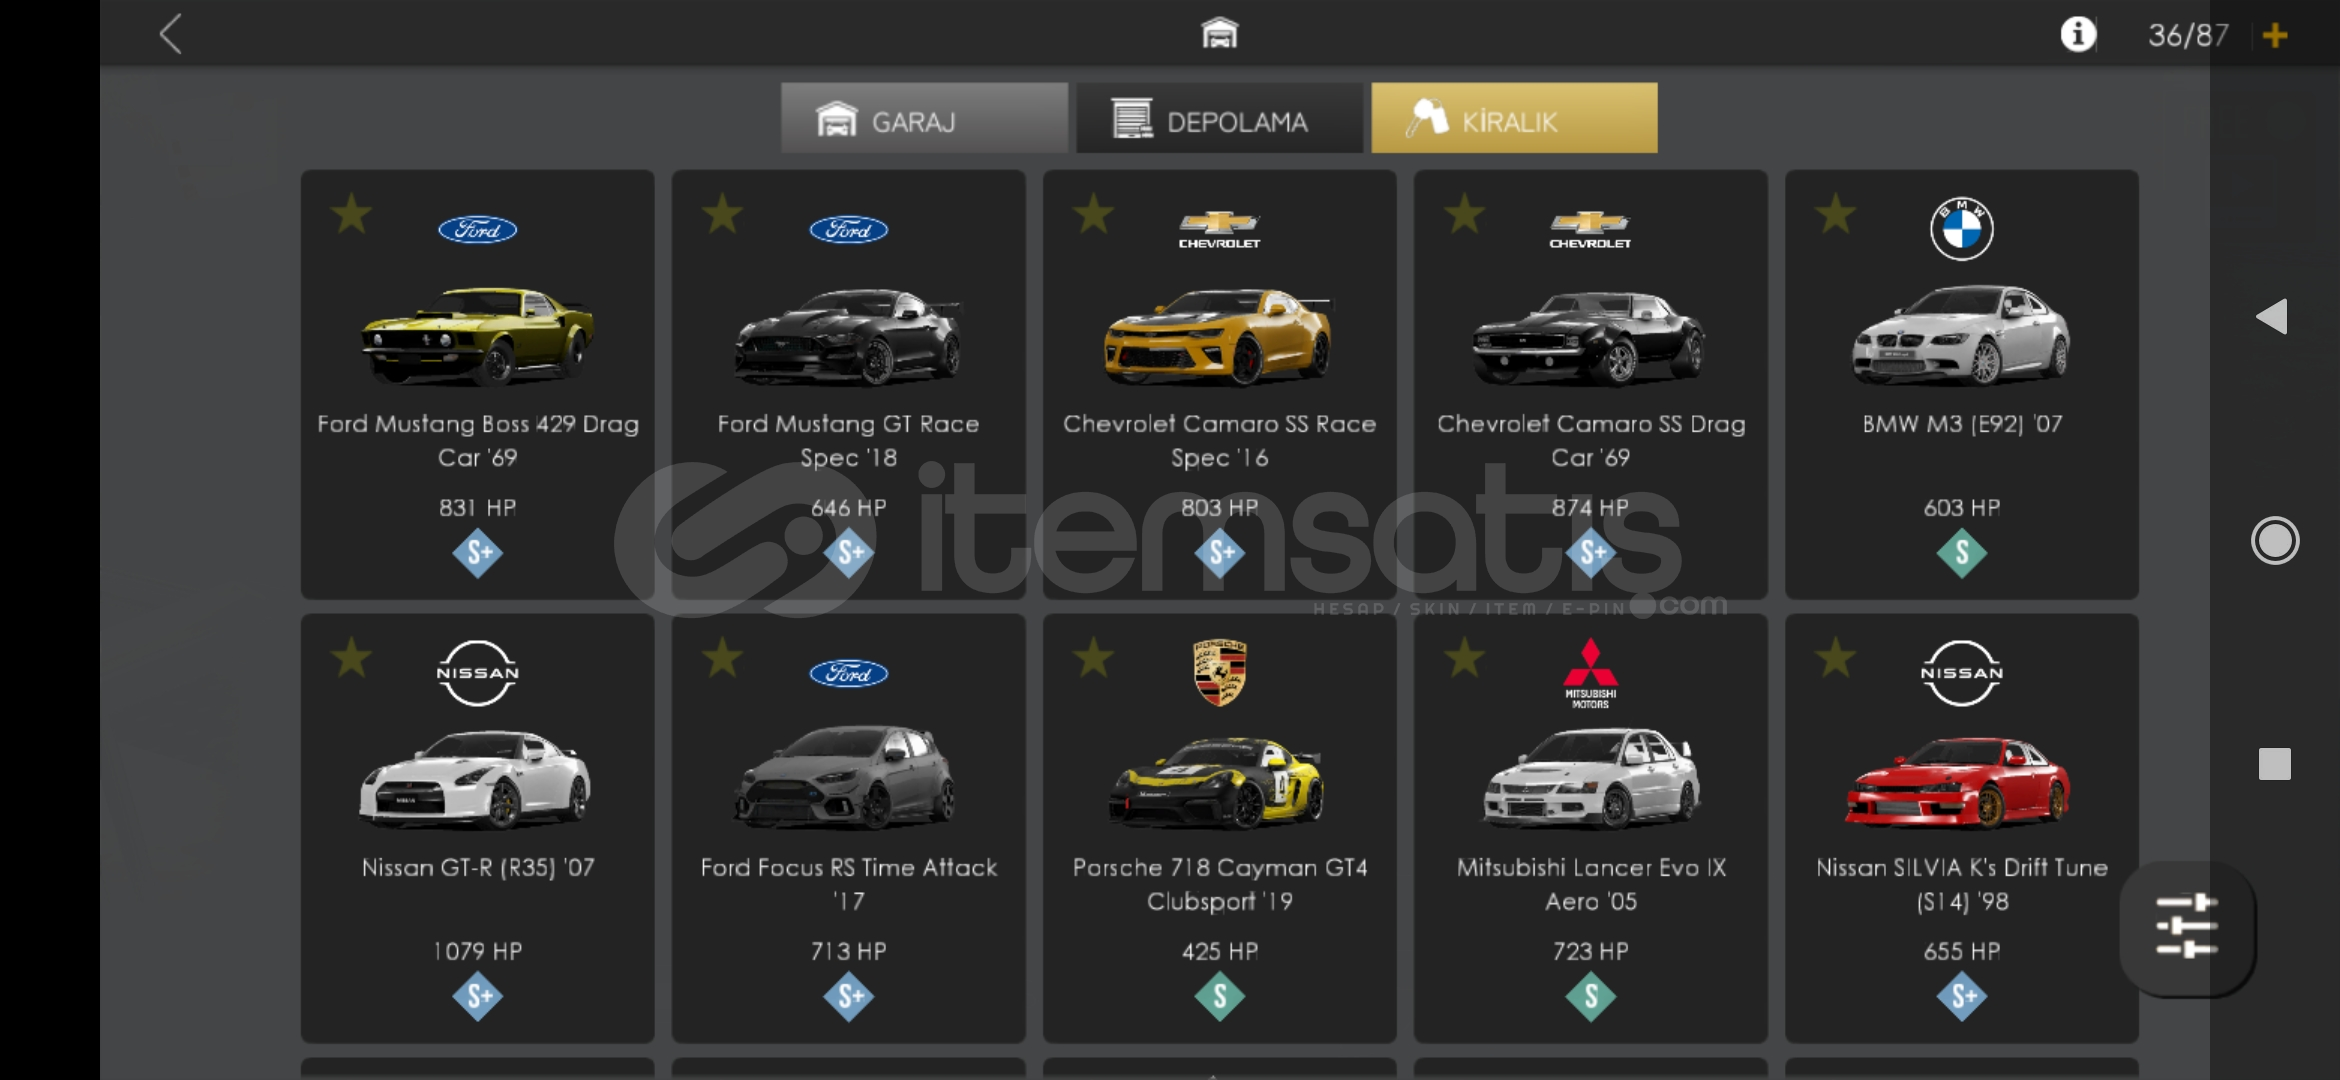Open the info icon beside 36/87
This screenshot has height=1080, width=2340.
(2078, 35)
